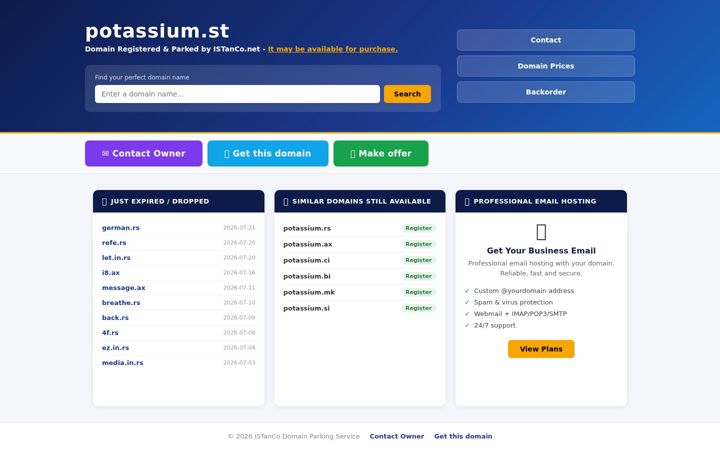Register potassium.mk domain

click(x=418, y=292)
